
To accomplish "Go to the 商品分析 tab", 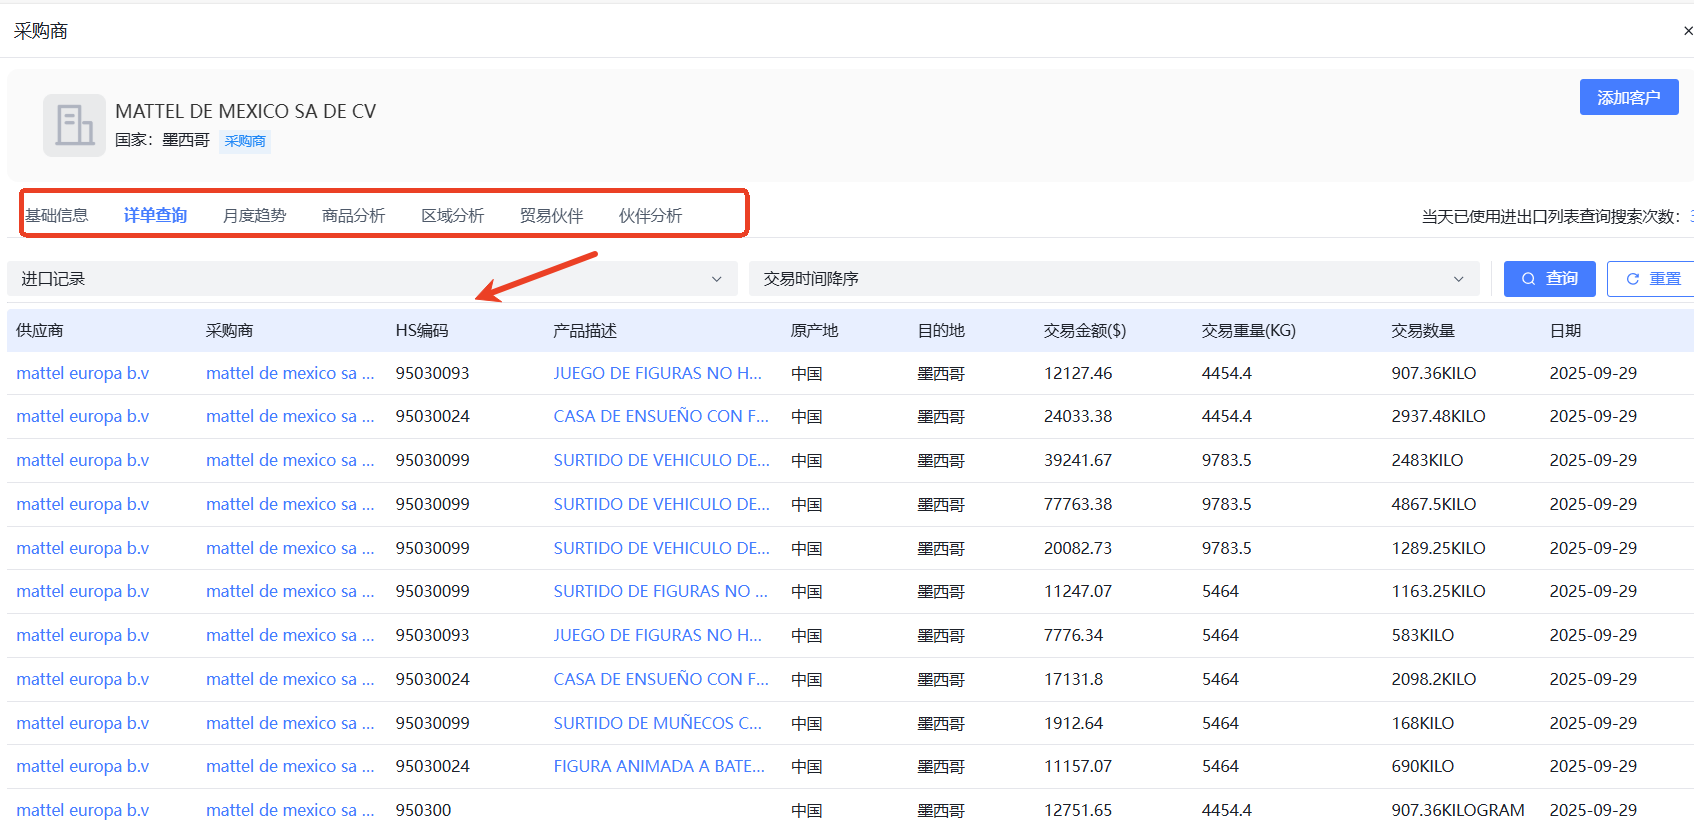I will point(353,215).
